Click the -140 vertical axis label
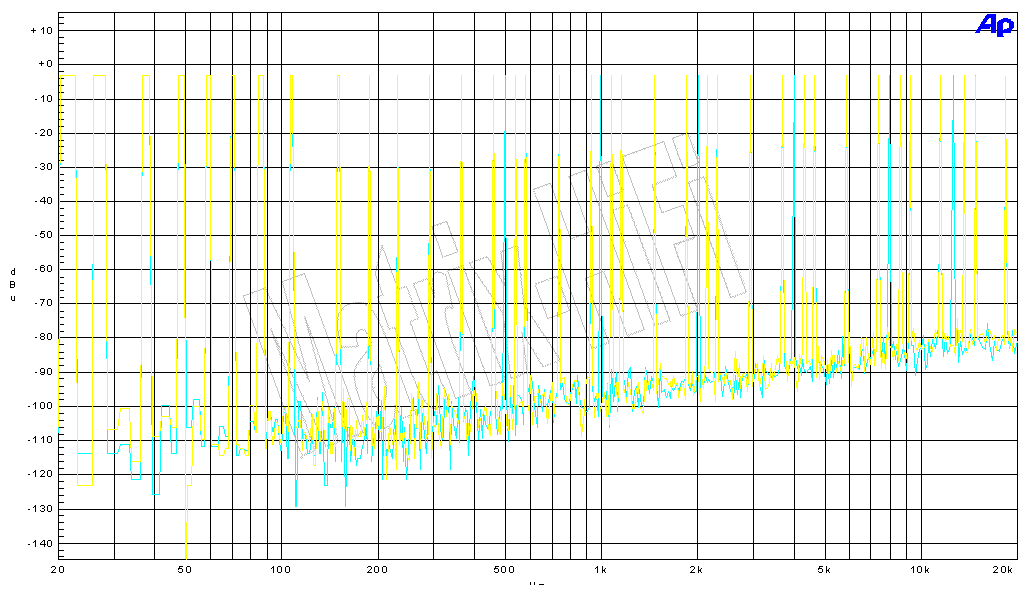Screen dimensions: 1033x599 [x=39, y=543]
